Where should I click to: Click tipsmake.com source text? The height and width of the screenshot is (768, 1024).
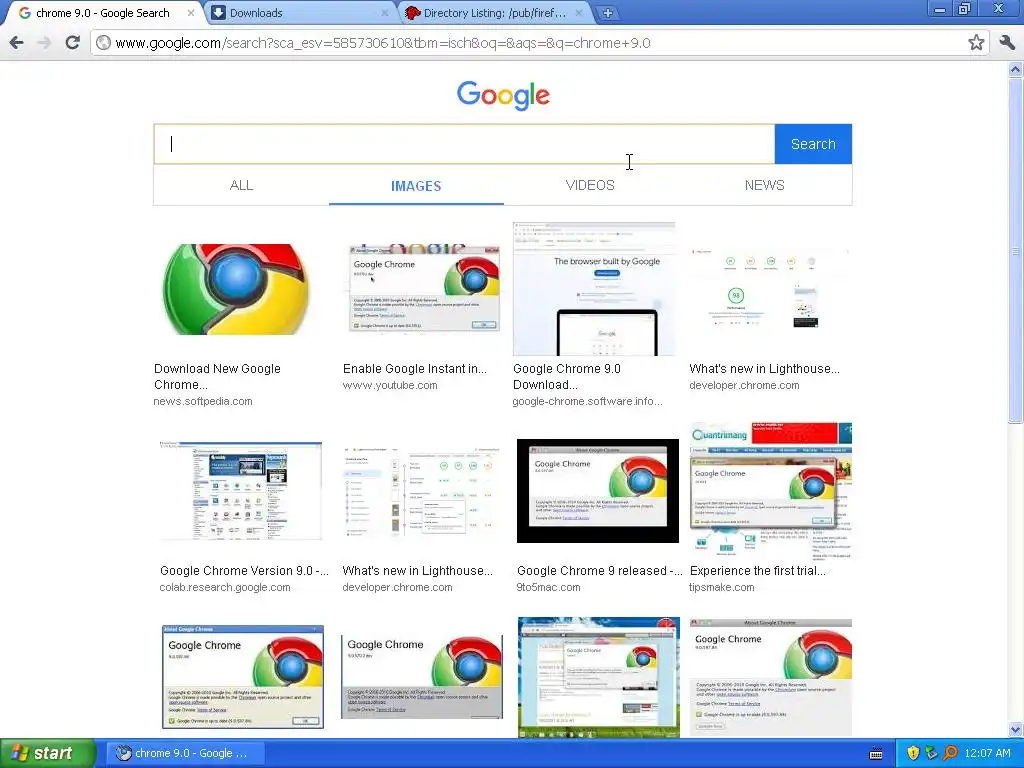tap(722, 587)
